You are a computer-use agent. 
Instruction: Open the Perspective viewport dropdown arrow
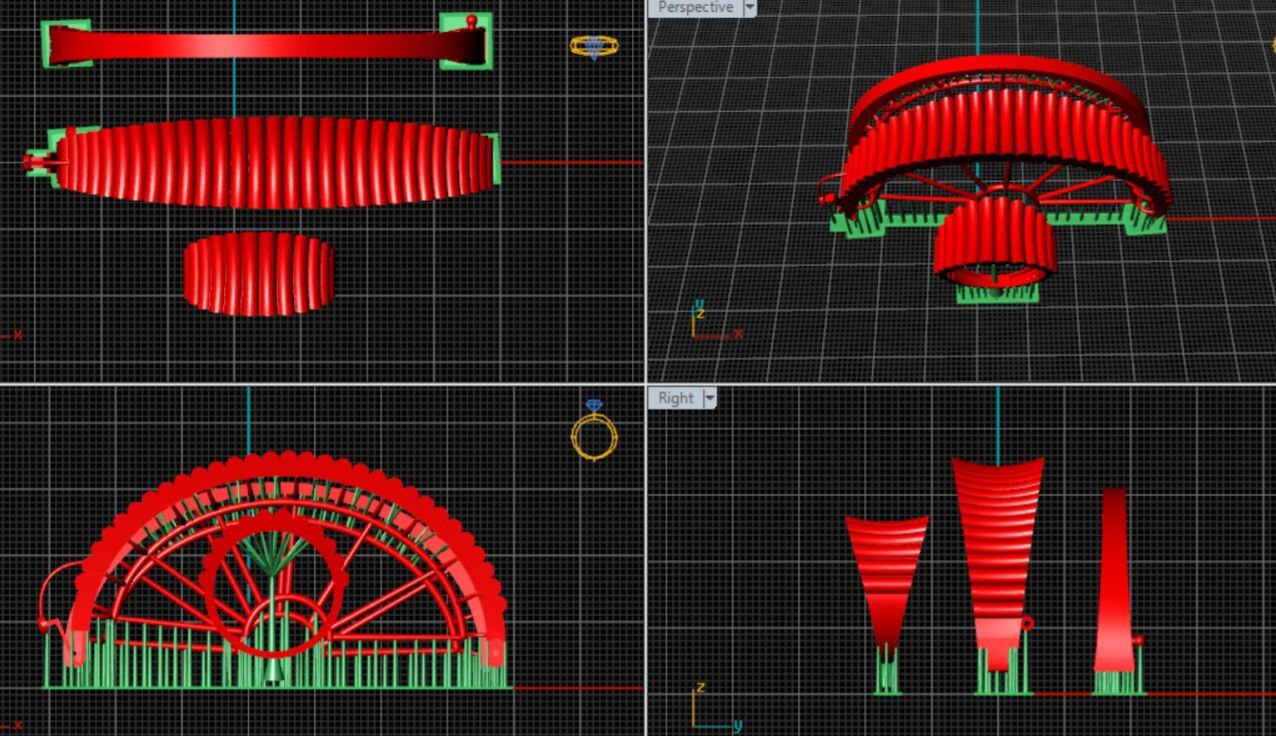(748, 7)
